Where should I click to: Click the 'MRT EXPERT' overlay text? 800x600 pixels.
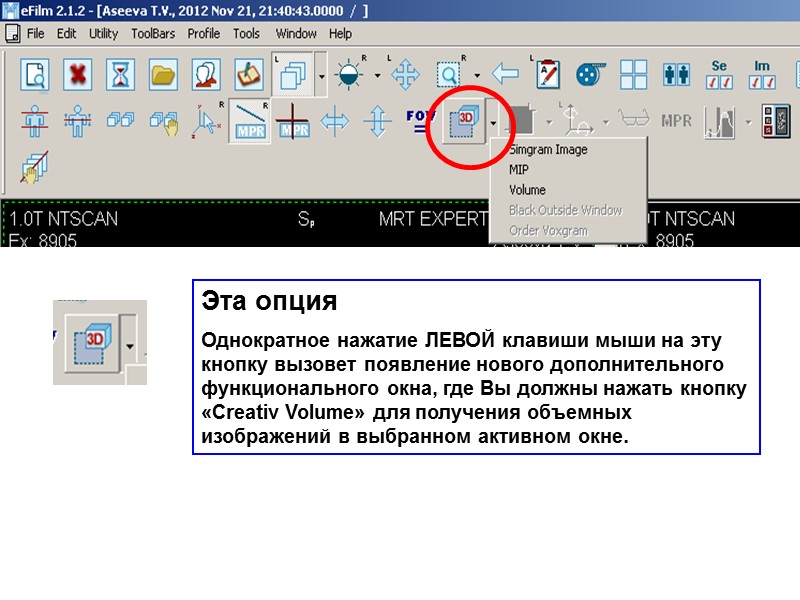433,219
